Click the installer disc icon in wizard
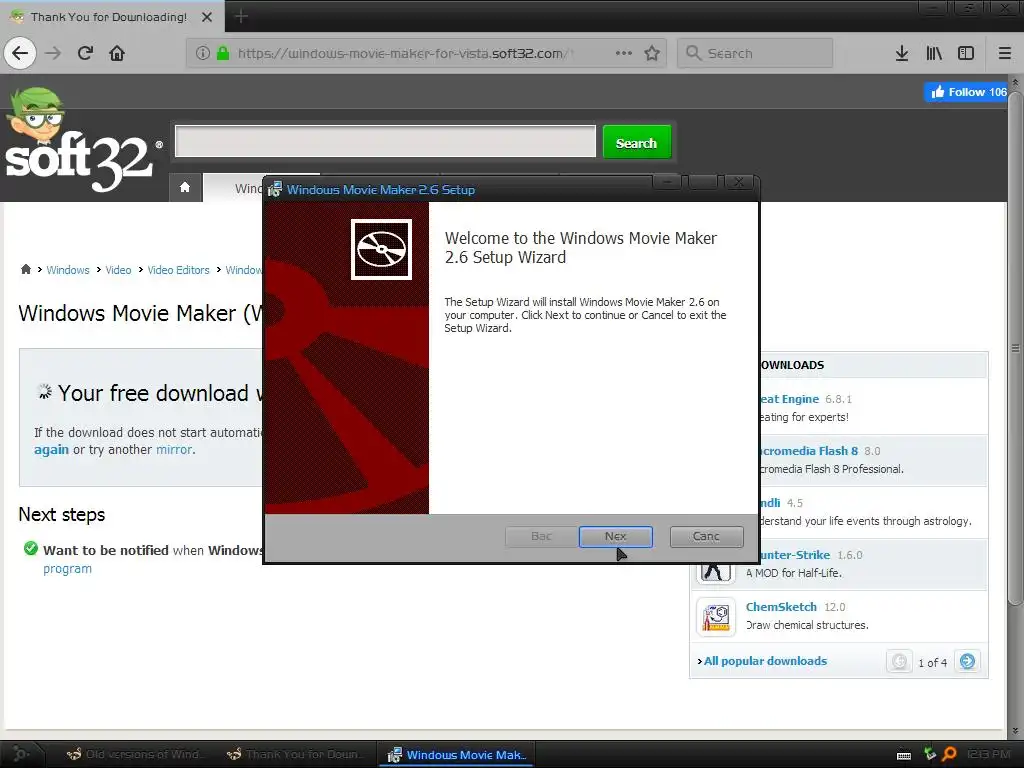The height and width of the screenshot is (768, 1024). [x=381, y=249]
